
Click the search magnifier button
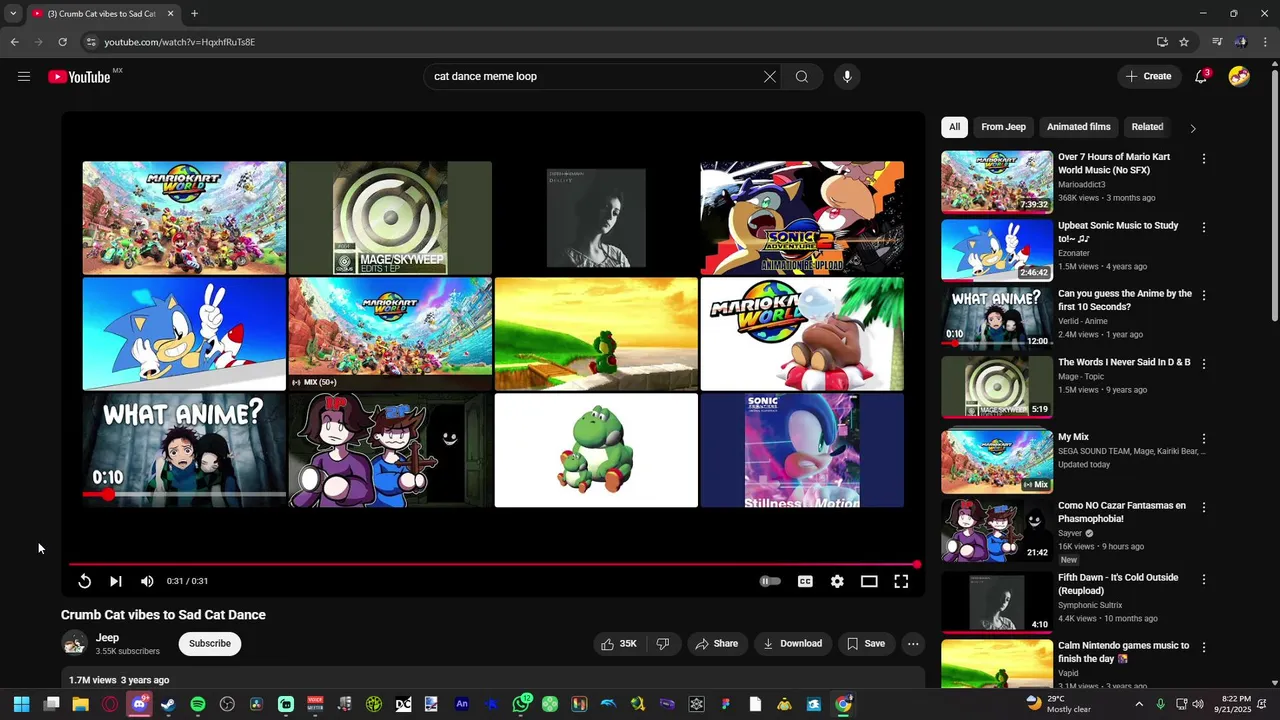802,77
